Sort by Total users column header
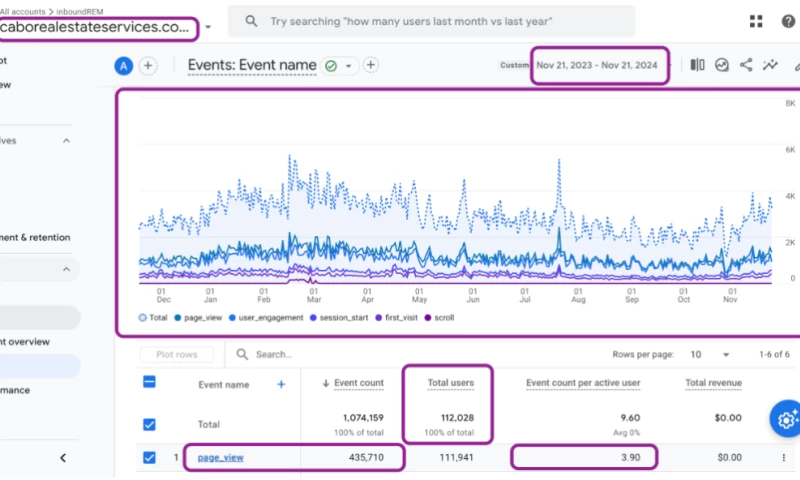The height and width of the screenshot is (480, 800). (x=451, y=383)
